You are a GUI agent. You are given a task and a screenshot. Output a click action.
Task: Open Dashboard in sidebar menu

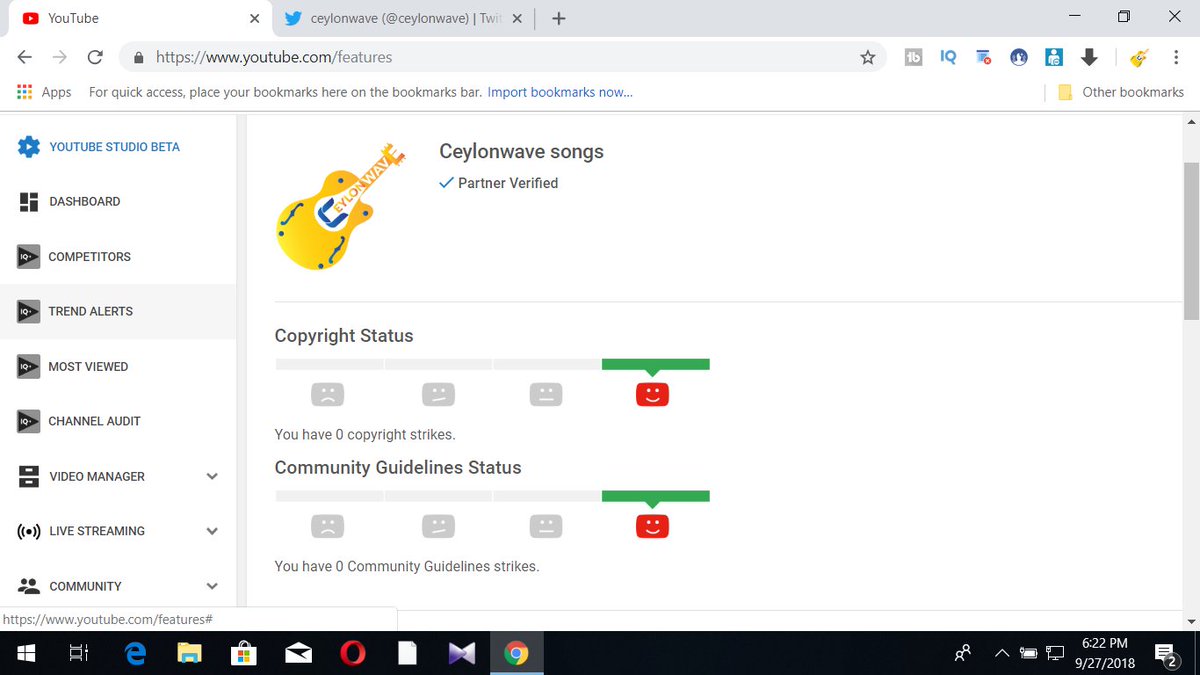click(x=118, y=201)
